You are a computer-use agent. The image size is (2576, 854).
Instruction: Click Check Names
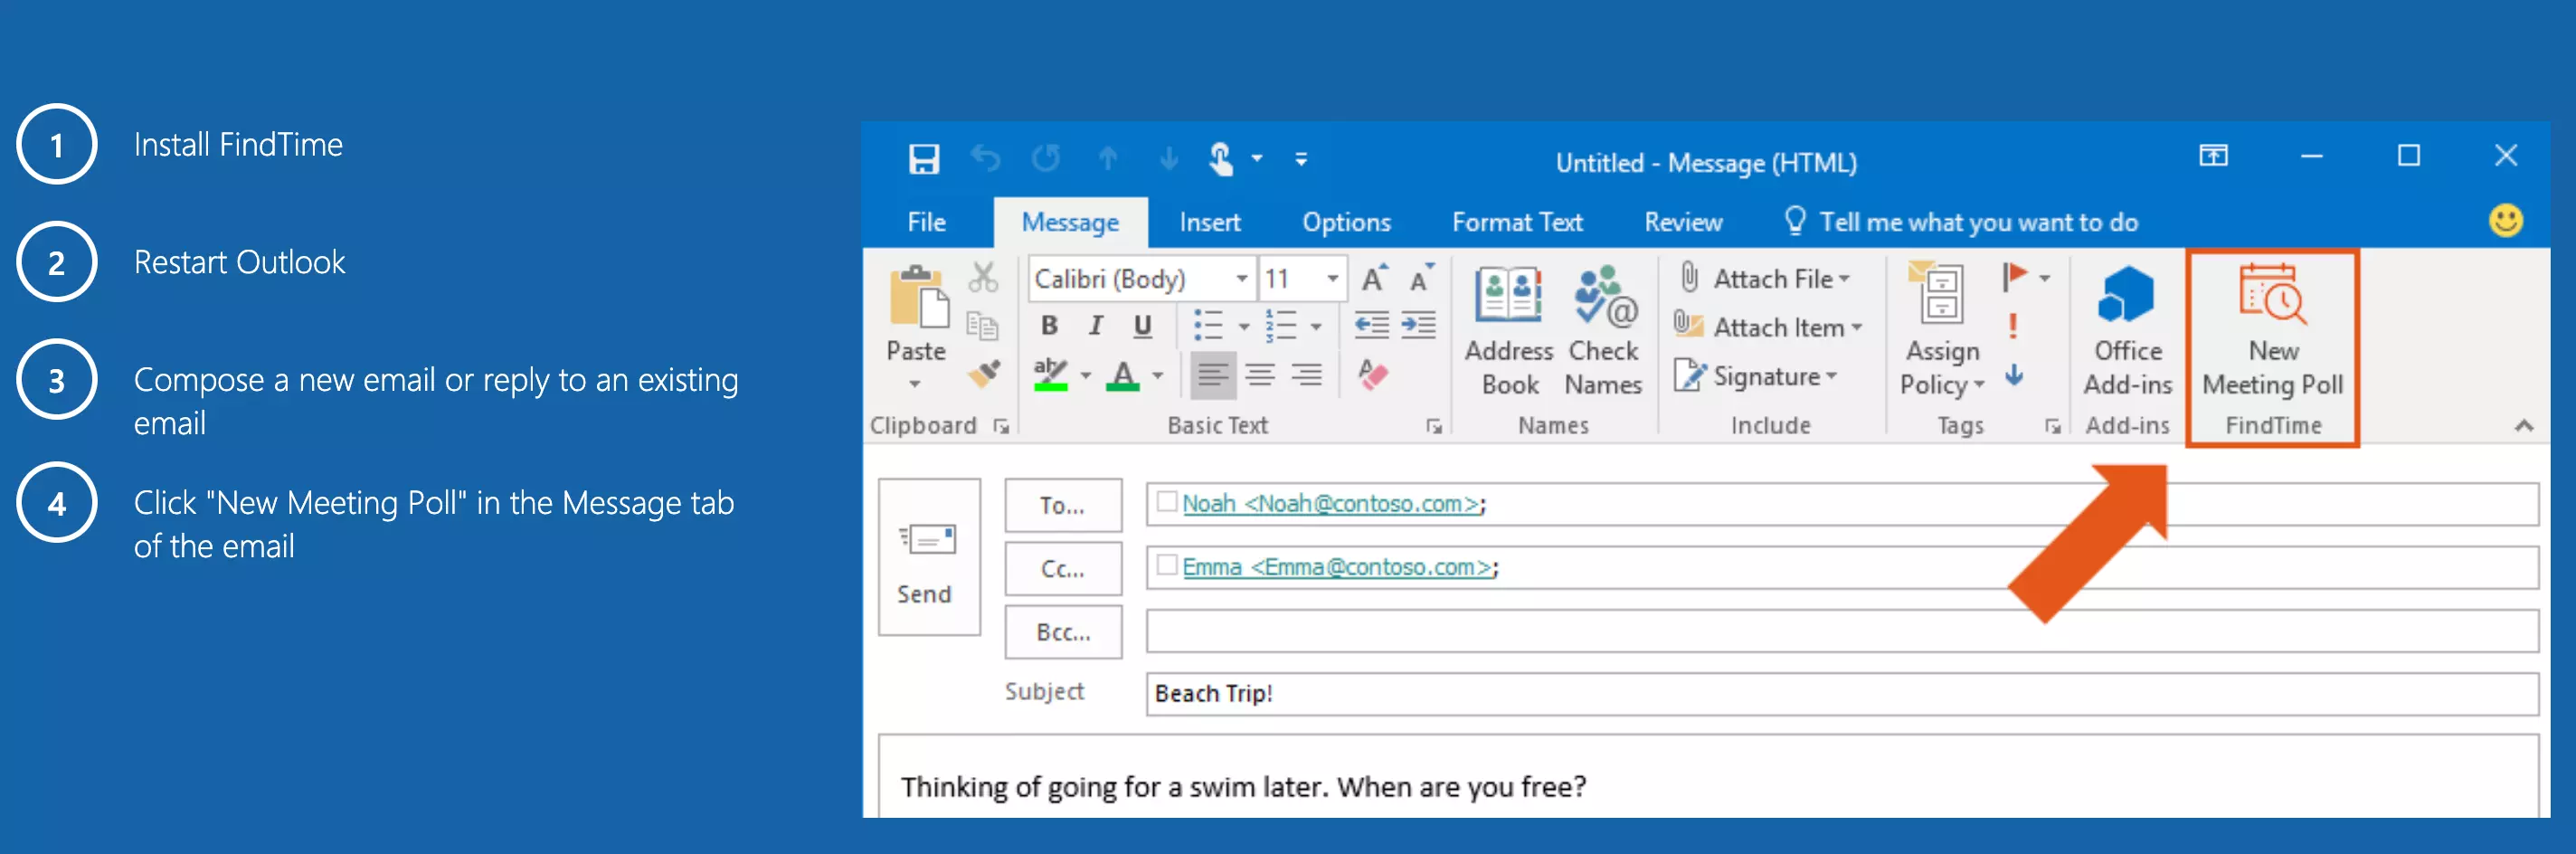tap(1603, 330)
